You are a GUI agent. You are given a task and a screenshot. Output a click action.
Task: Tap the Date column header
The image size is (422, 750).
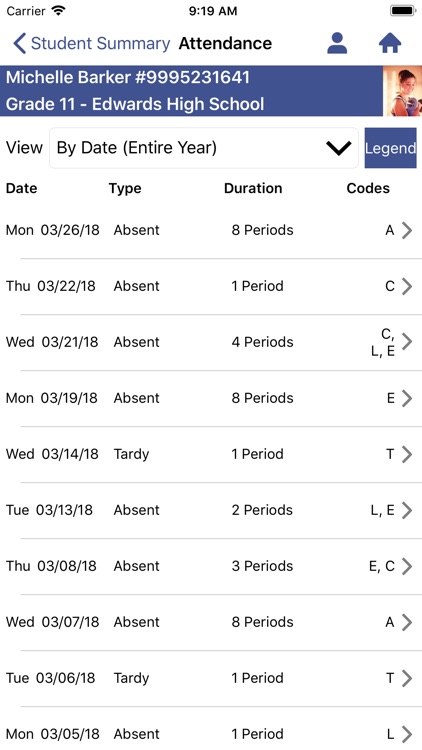[22, 188]
